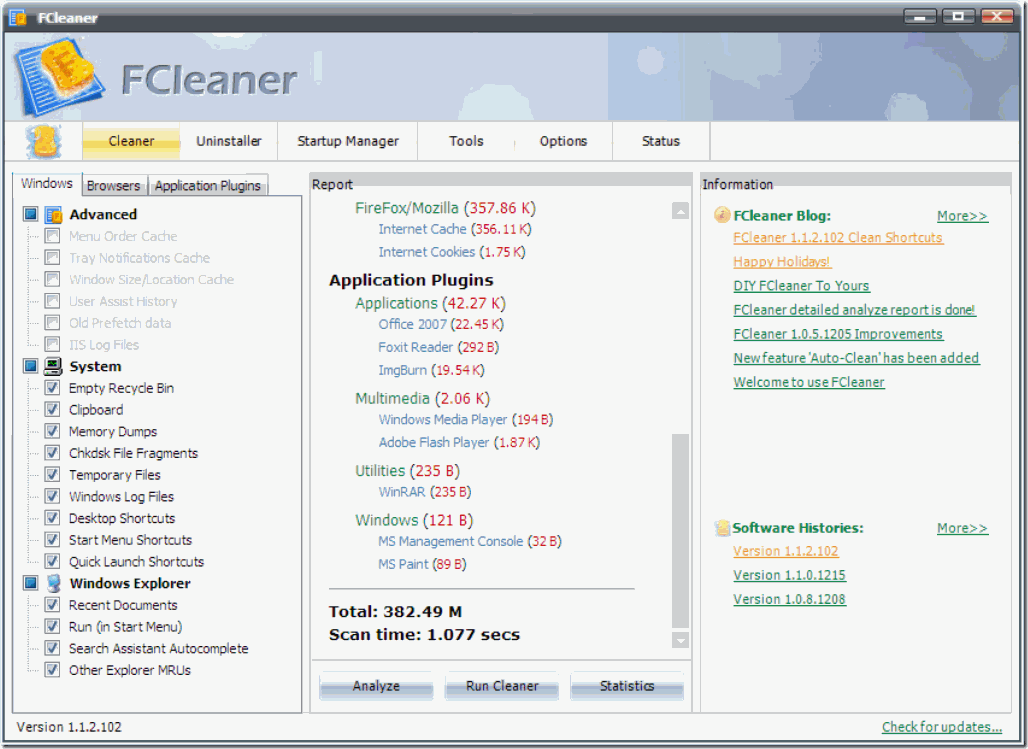The width and height of the screenshot is (1028, 749).
Task: Click the sponge icon left of the Cleaner tab
Action: coord(43,141)
